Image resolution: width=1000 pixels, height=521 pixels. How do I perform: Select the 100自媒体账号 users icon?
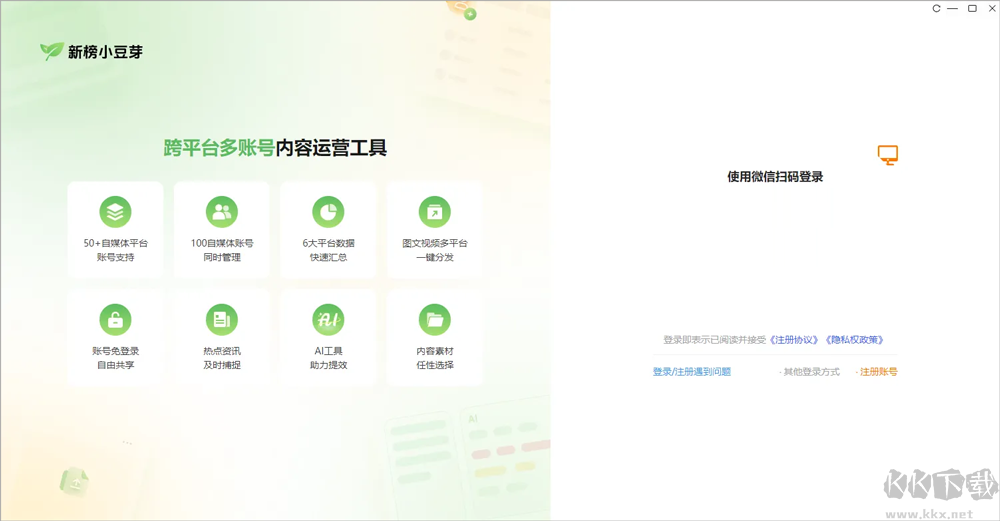222,212
